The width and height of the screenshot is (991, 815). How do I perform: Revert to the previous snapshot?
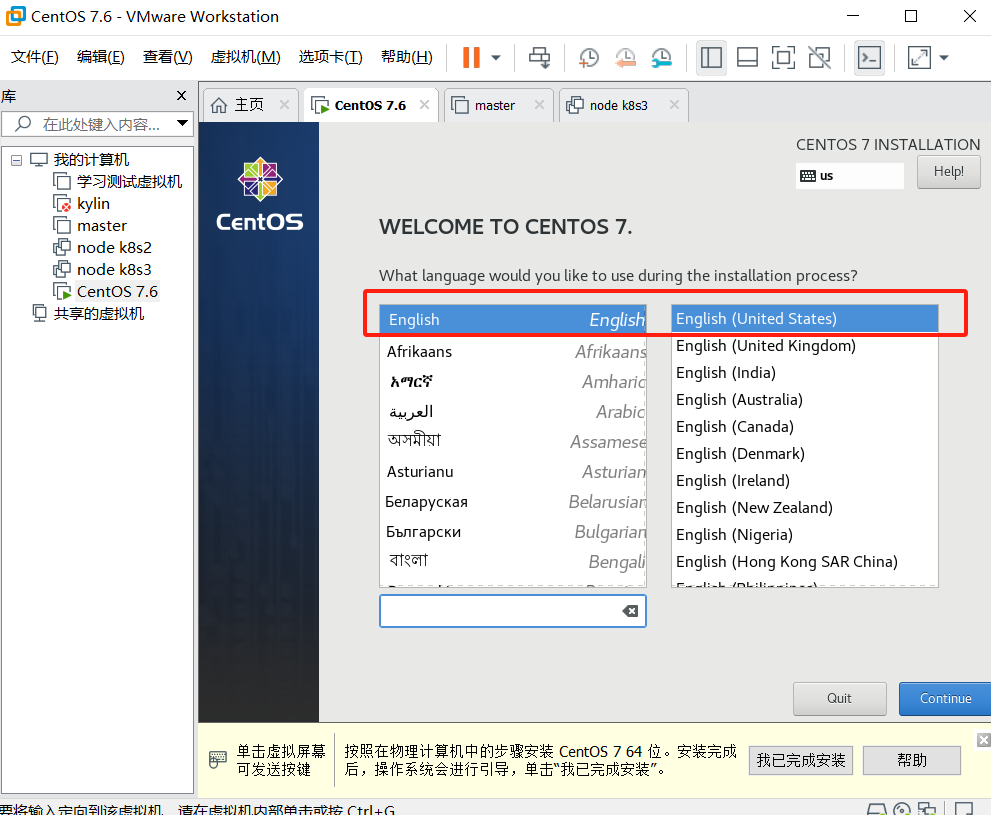(x=625, y=57)
